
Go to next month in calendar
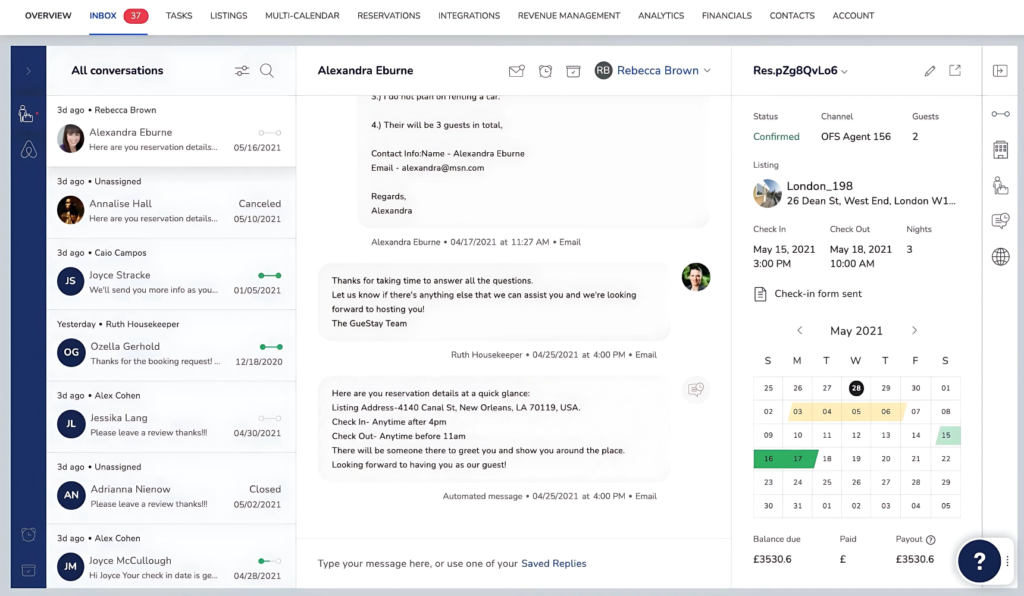pyautogui.click(x=914, y=330)
